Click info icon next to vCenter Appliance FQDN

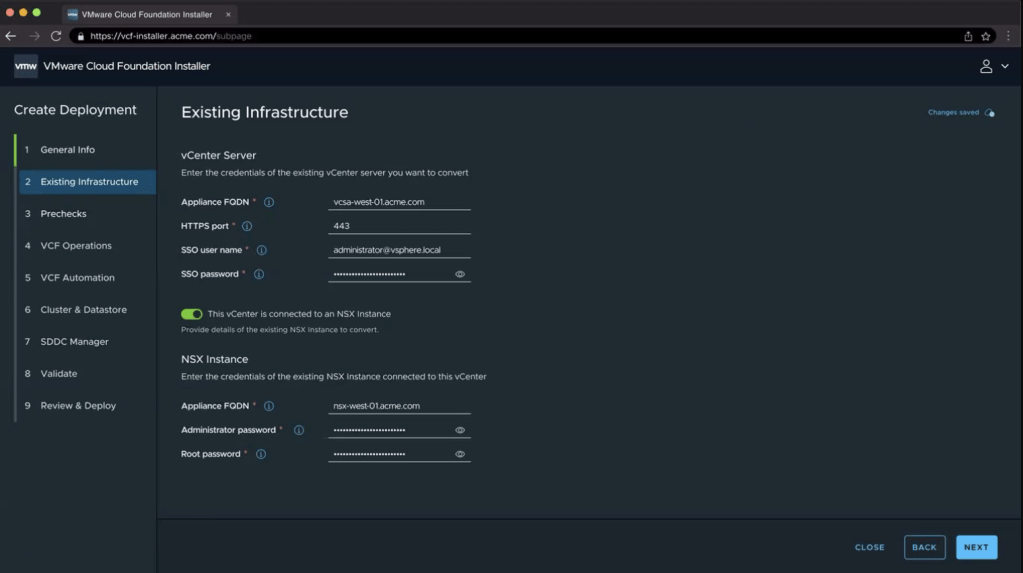pos(269,202)
